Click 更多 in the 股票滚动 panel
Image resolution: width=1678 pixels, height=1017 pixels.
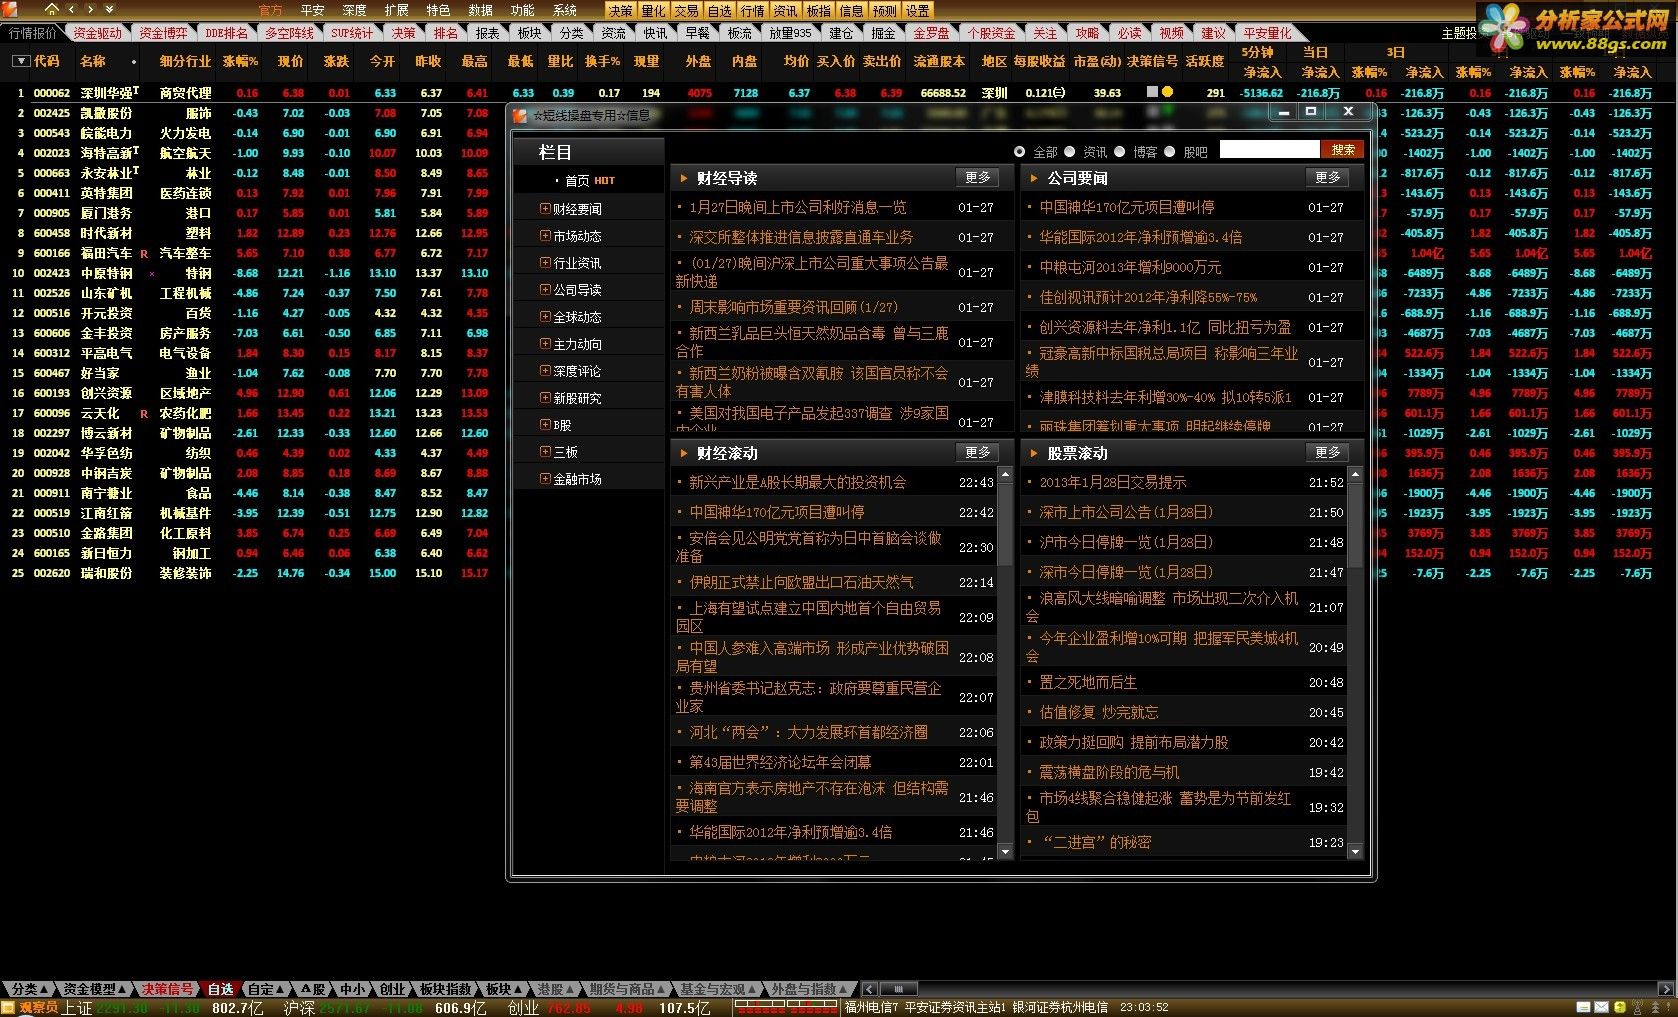[x=1328, y=453]
